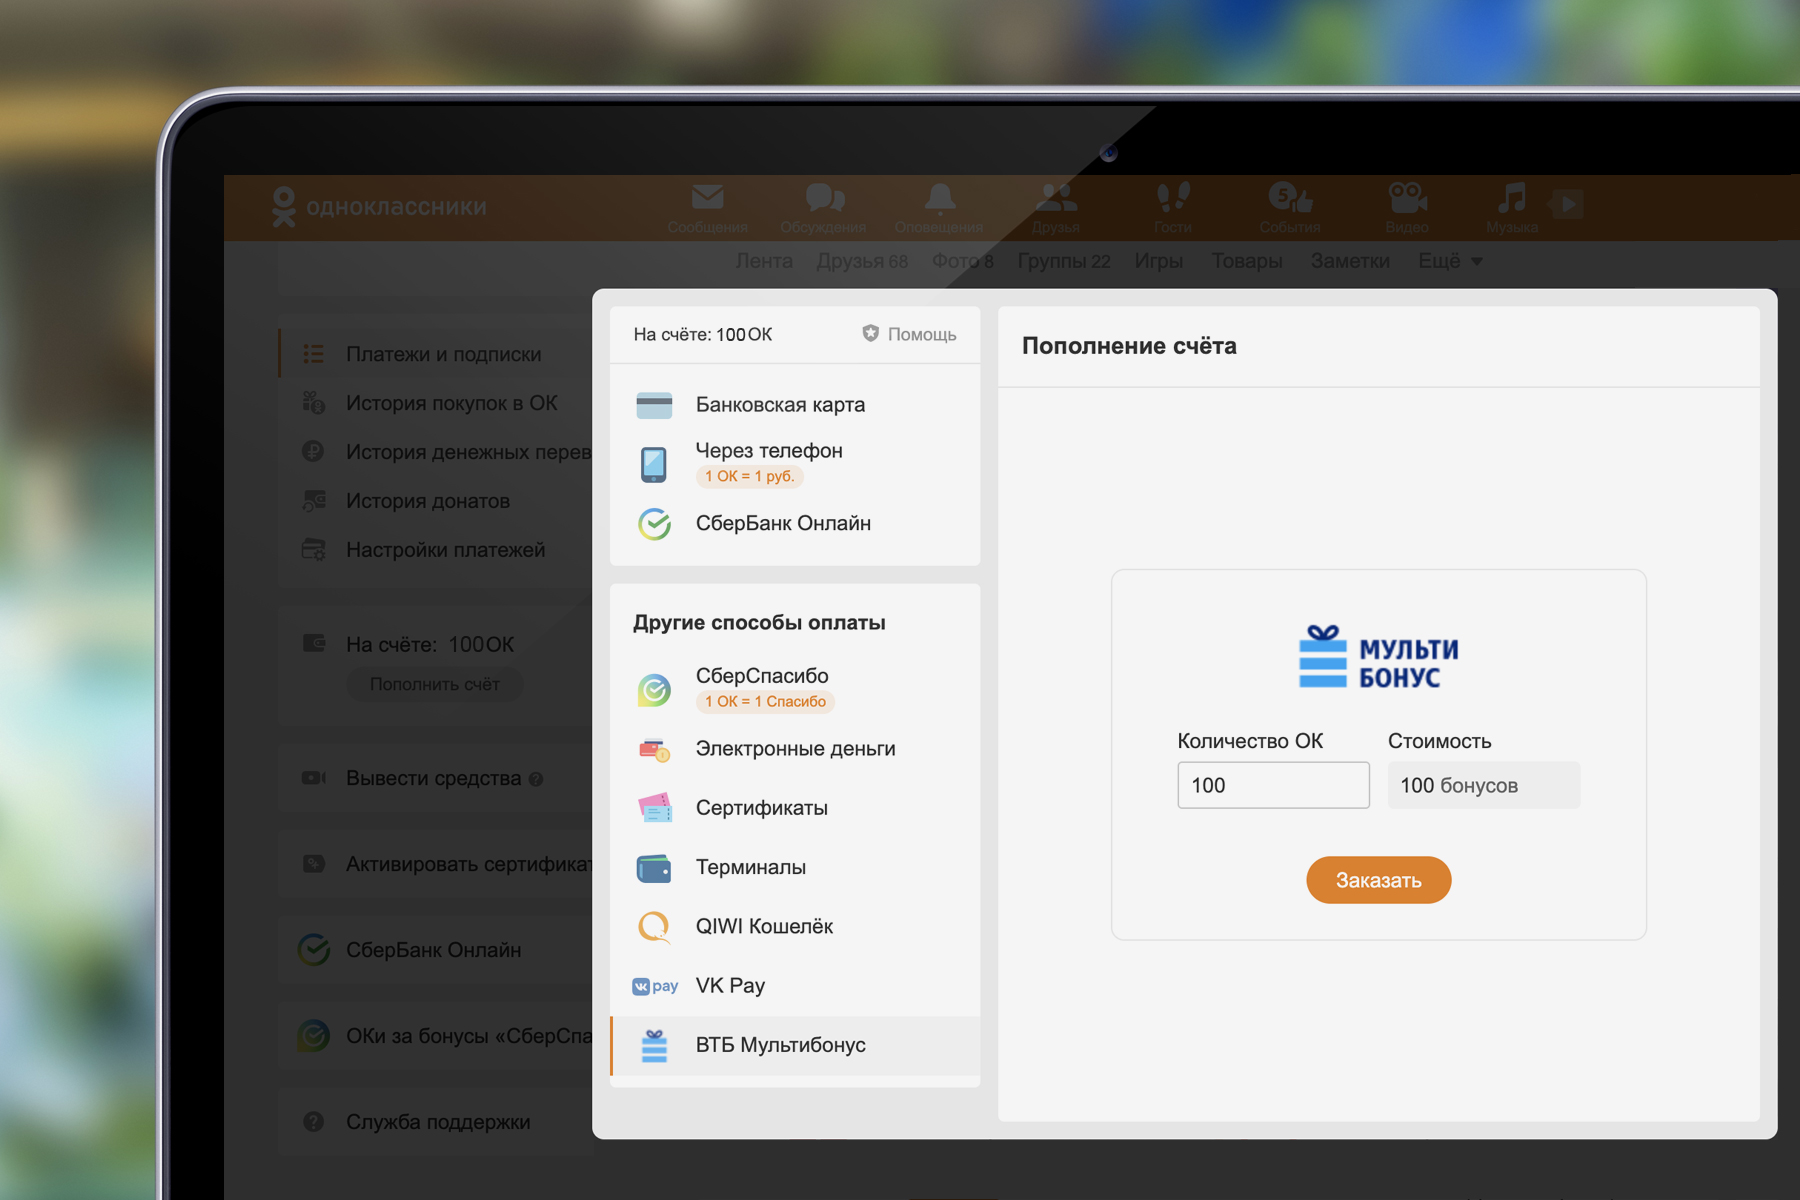
Task: Open Events (События) thumbs-up icon
Action: pos(1290,198)
